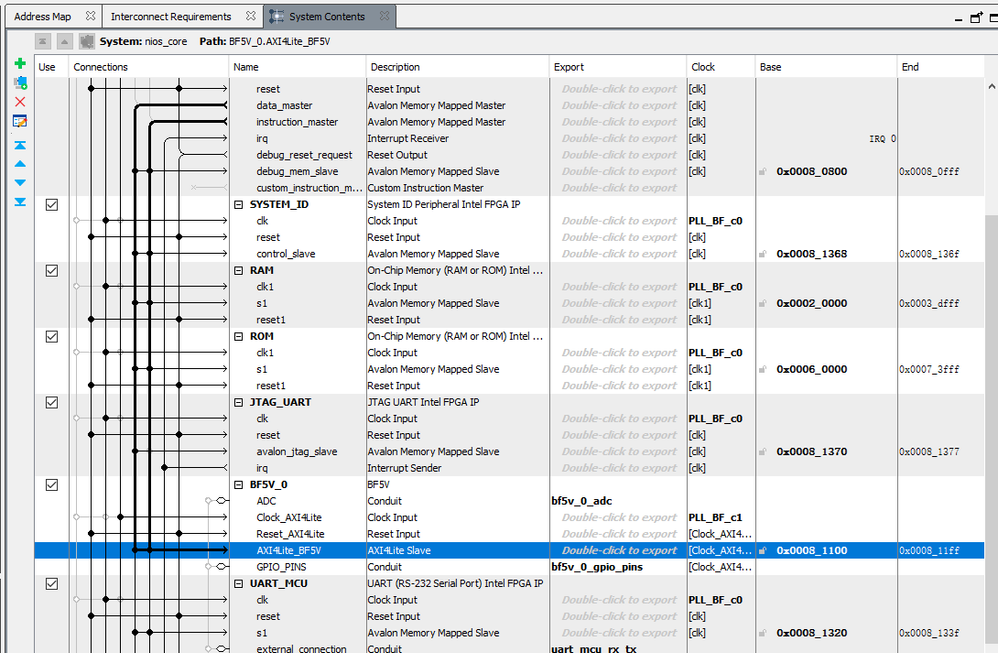Click the scrollbar up arrow
Screen dimensions: 998x653
pos(991,86)
